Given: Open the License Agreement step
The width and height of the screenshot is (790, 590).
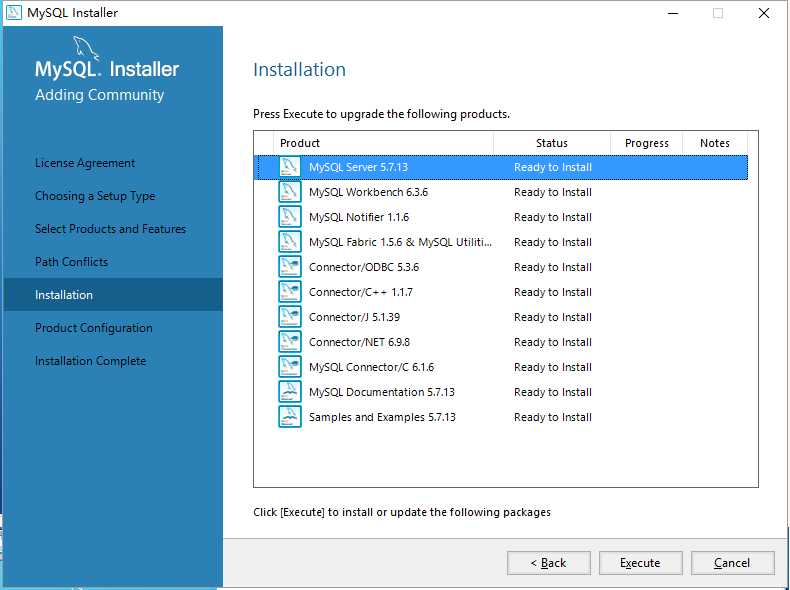Looking at the screenshot, I should click(85, 163).
